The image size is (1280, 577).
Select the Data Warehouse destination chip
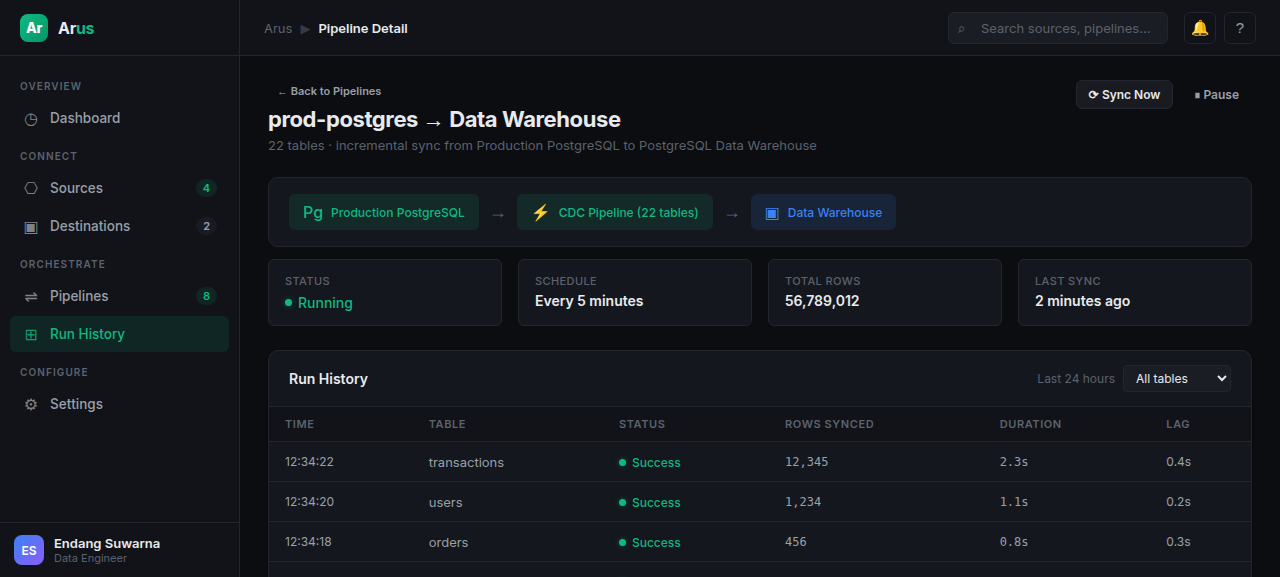tap(823, 212)
